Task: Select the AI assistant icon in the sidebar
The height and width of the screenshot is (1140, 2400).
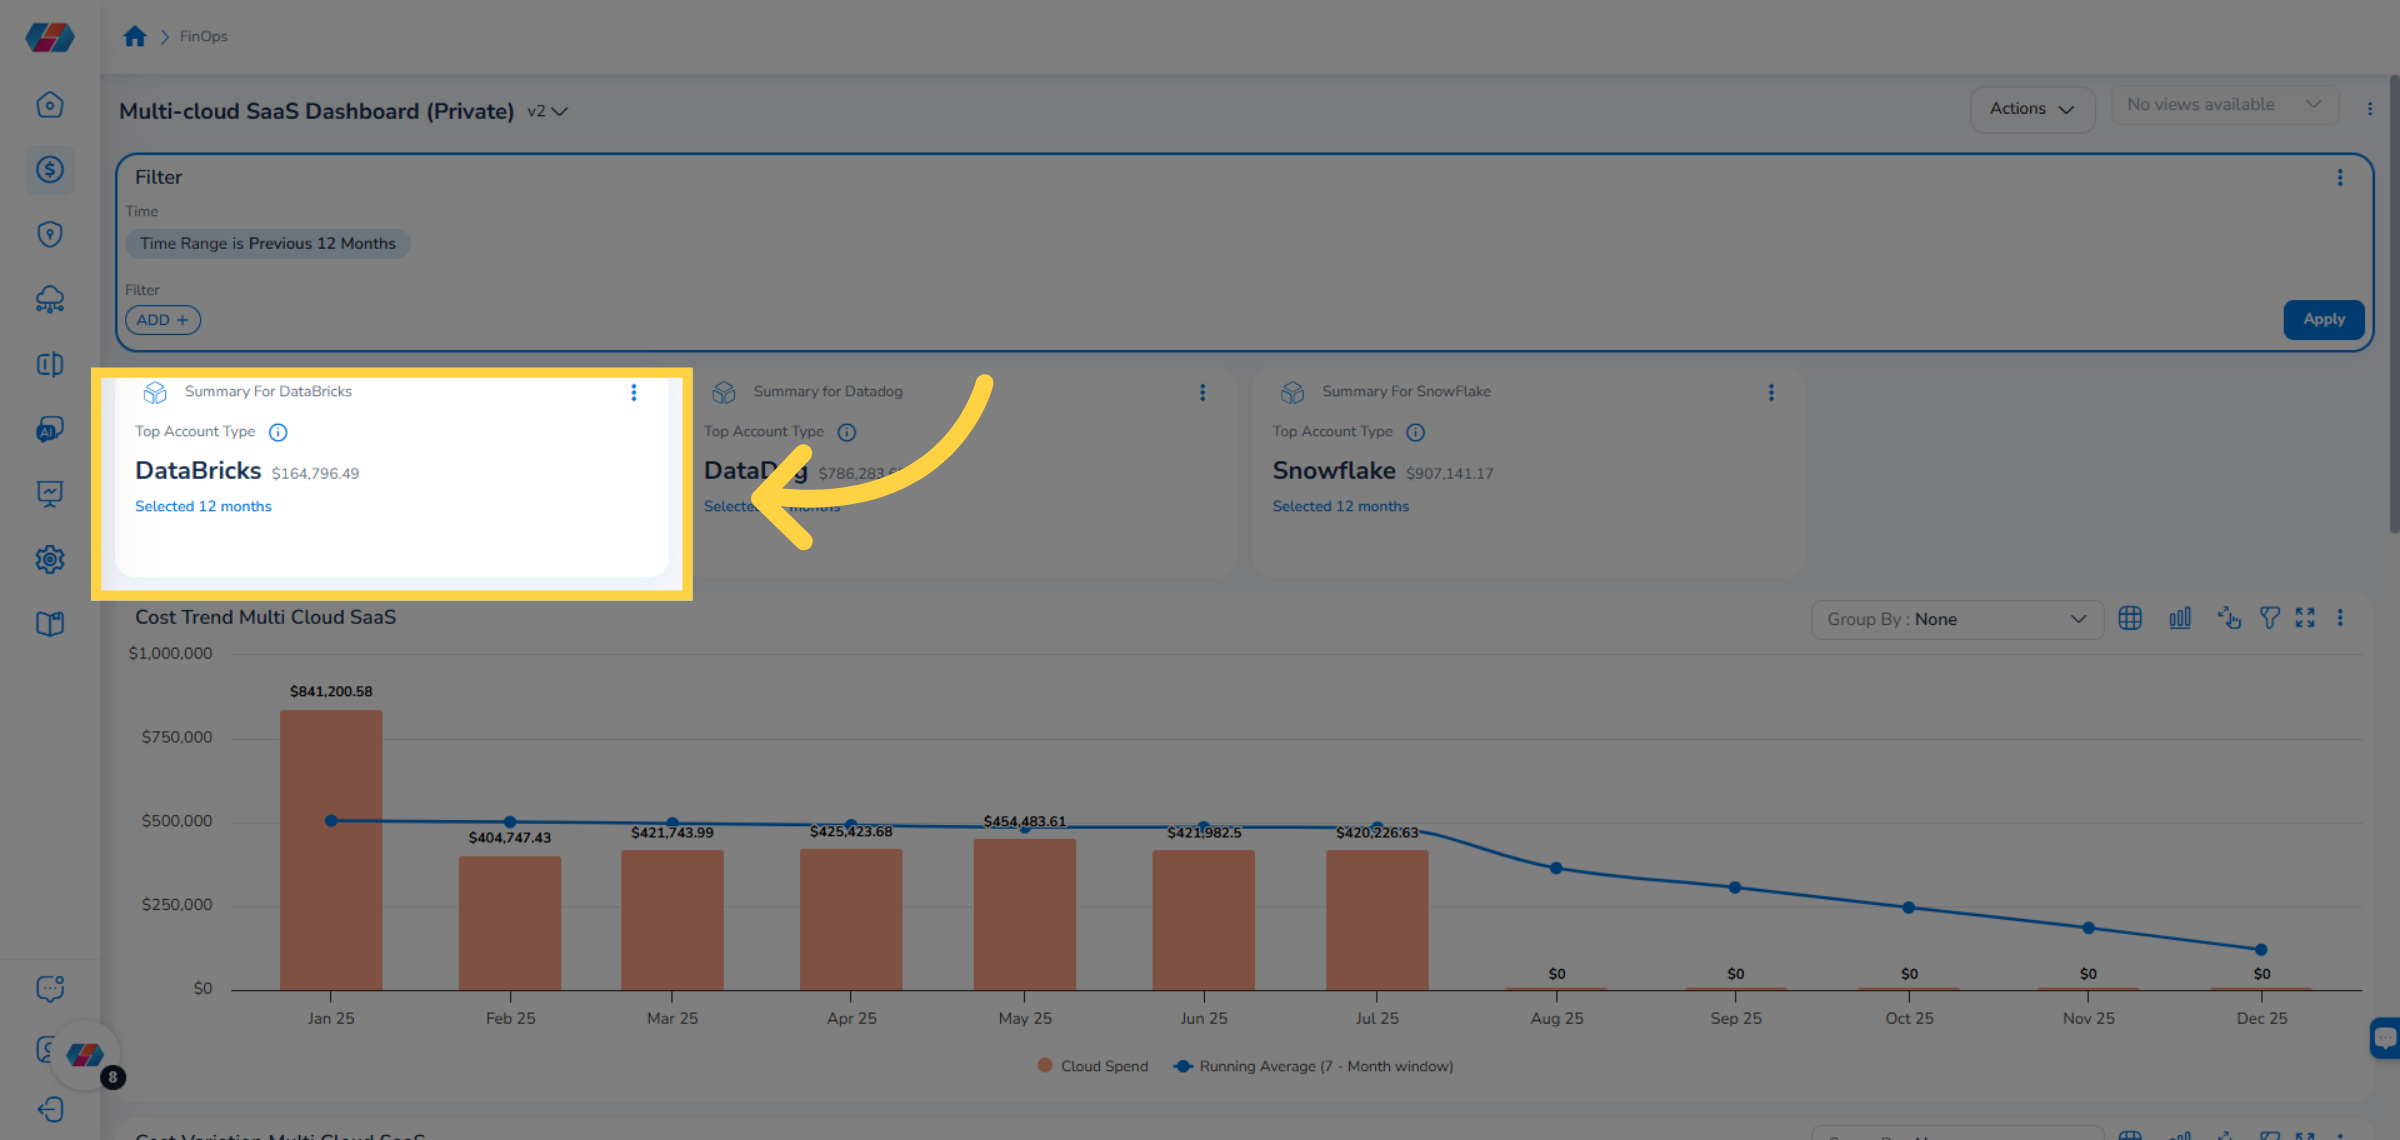Action: 49,429
